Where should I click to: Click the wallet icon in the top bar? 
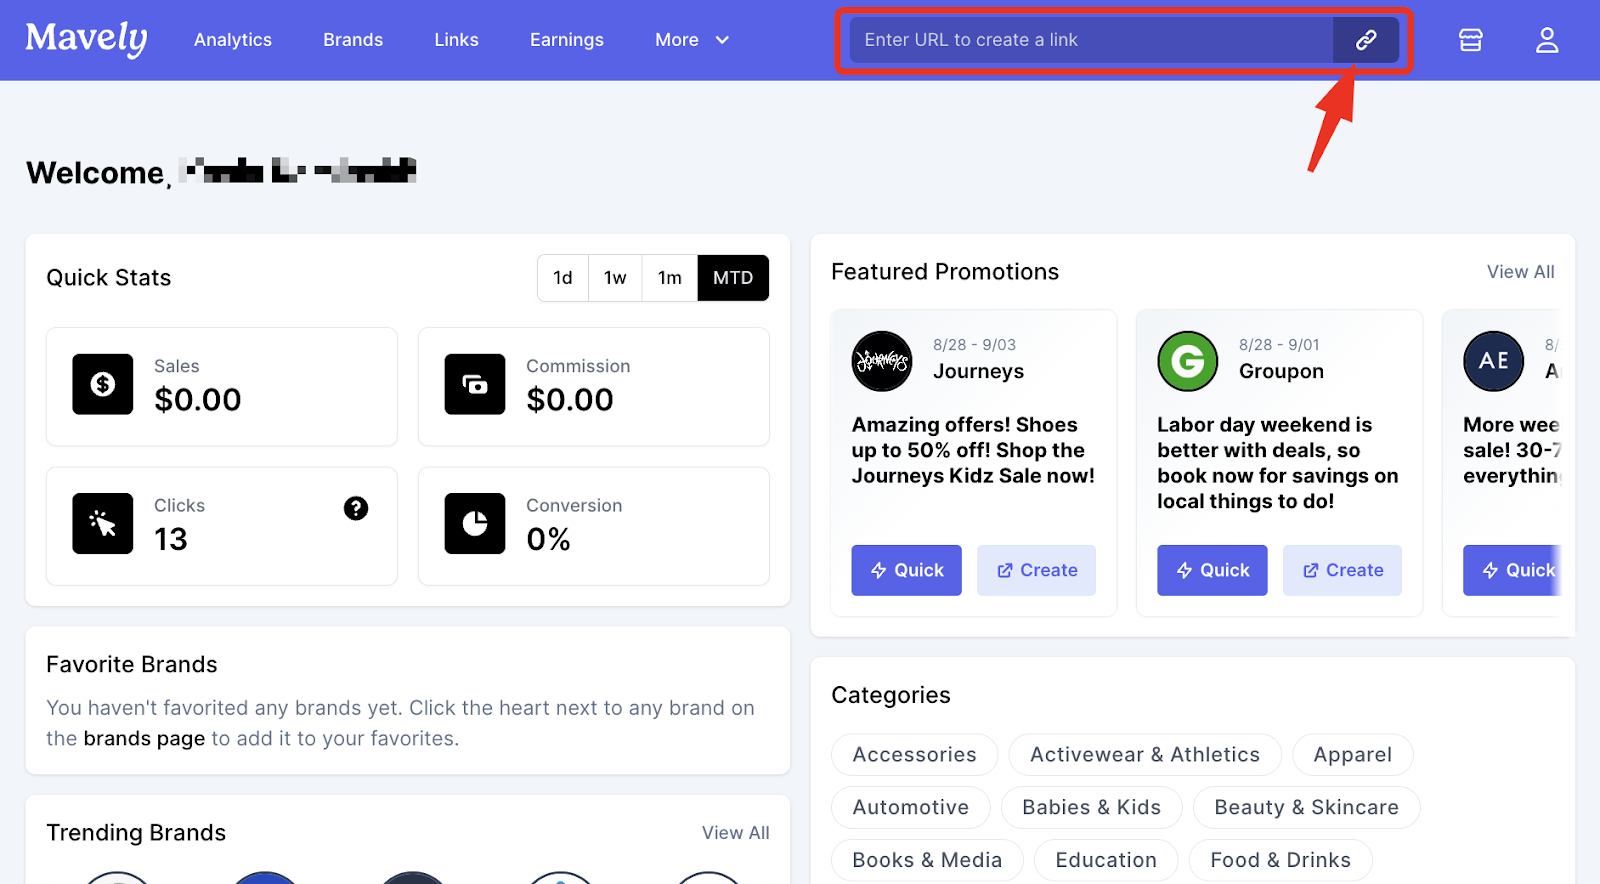[1469, 40]
